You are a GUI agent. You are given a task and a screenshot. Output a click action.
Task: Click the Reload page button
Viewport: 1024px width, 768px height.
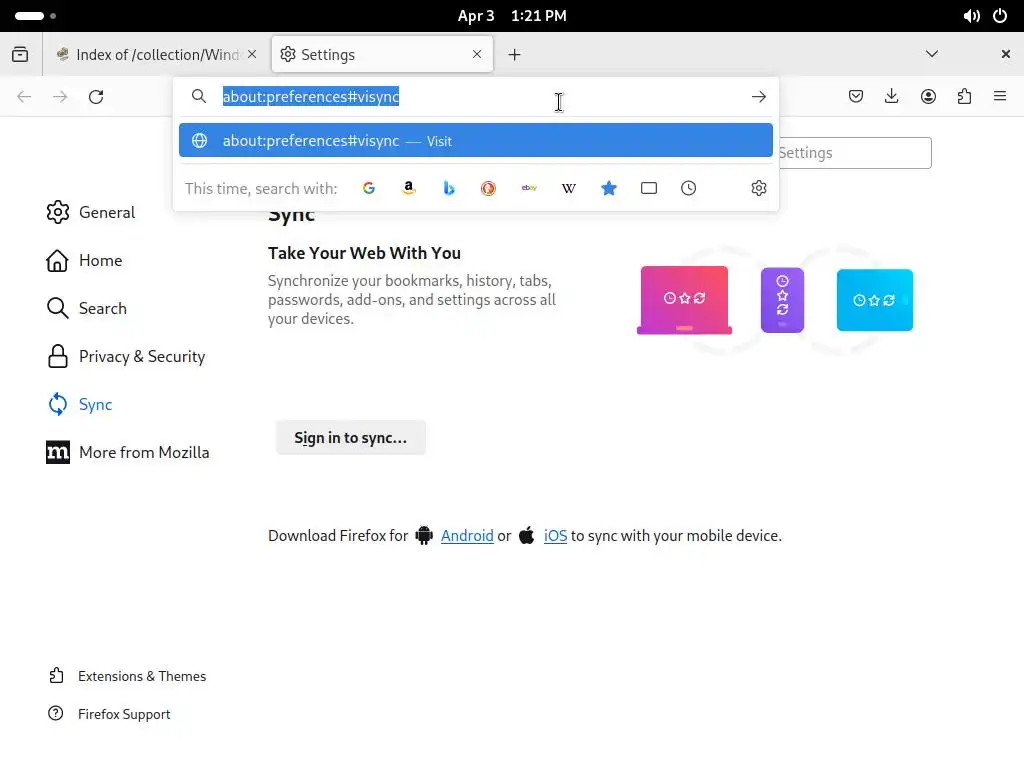(96, 97)
